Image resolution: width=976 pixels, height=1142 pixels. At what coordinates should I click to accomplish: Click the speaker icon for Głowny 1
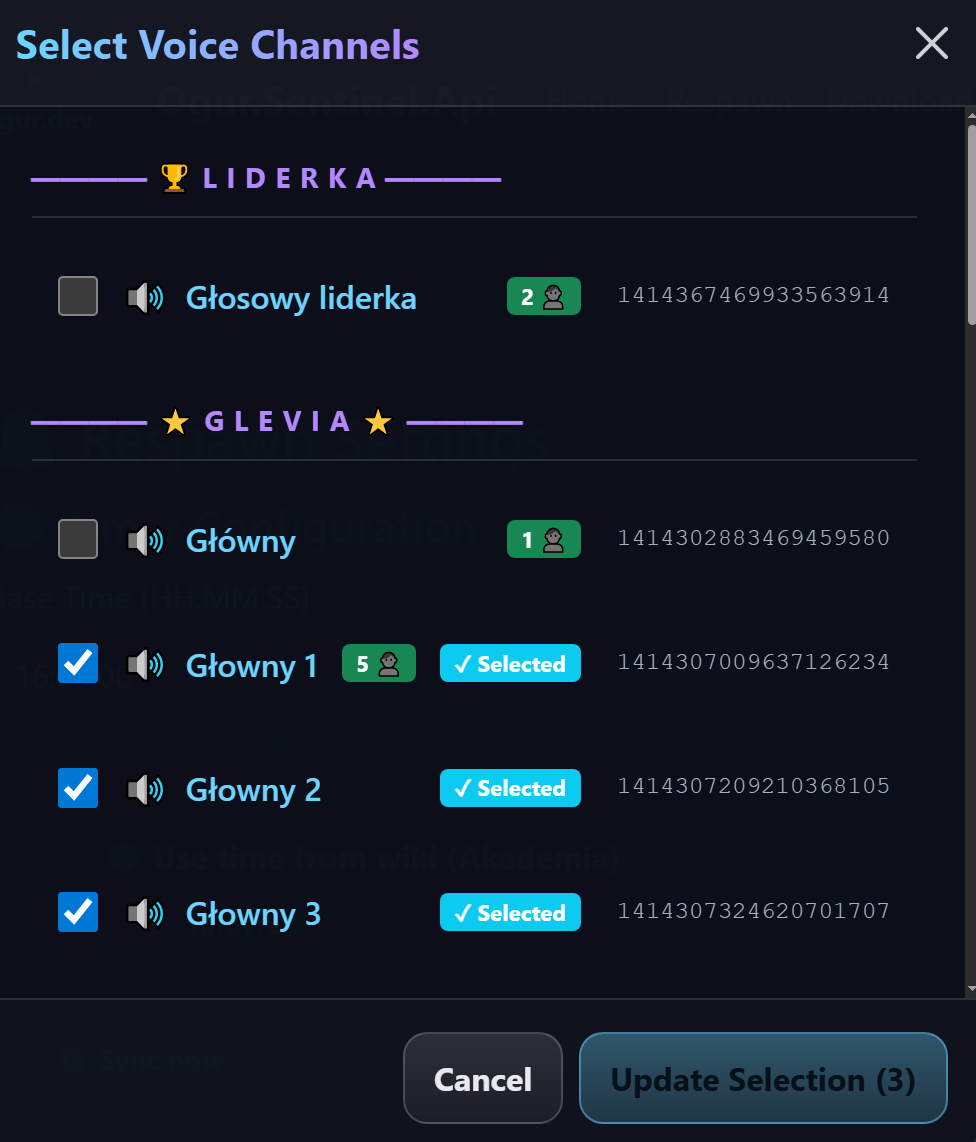pos(145,665)
